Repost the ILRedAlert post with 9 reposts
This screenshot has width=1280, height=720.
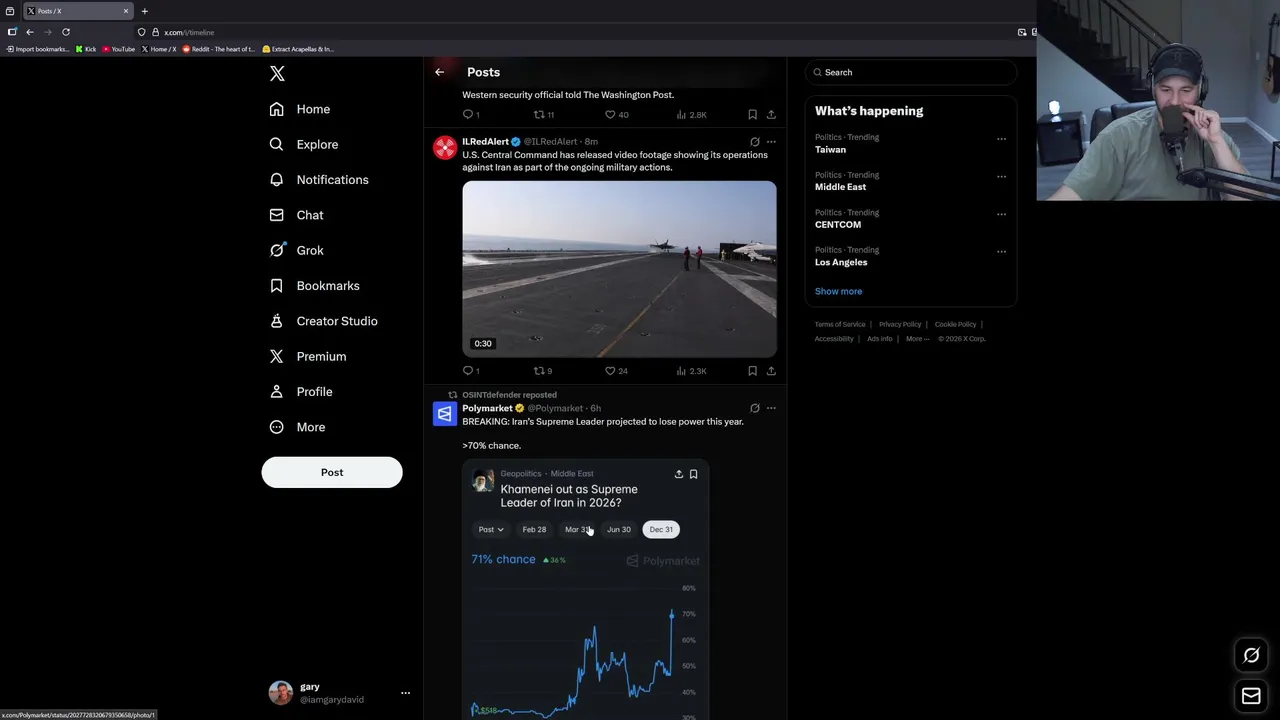[x=543, y=371]
